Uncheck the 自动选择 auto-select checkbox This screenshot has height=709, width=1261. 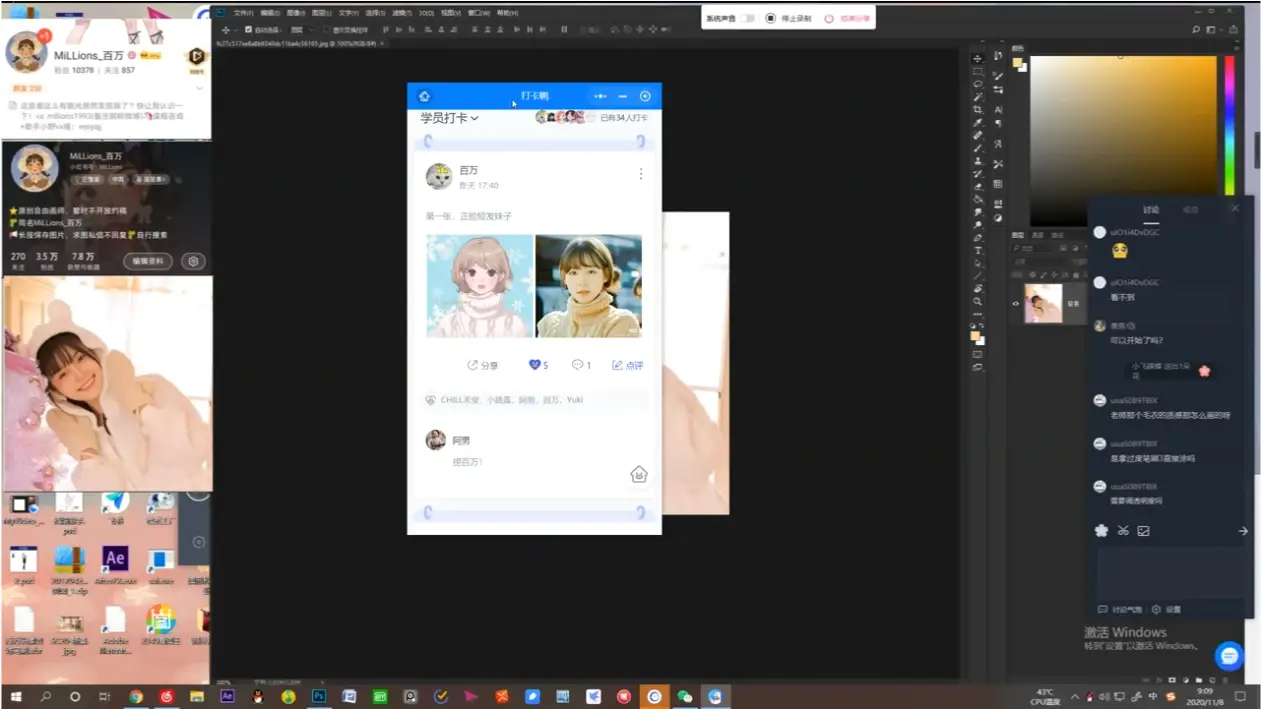coord(248,30)
